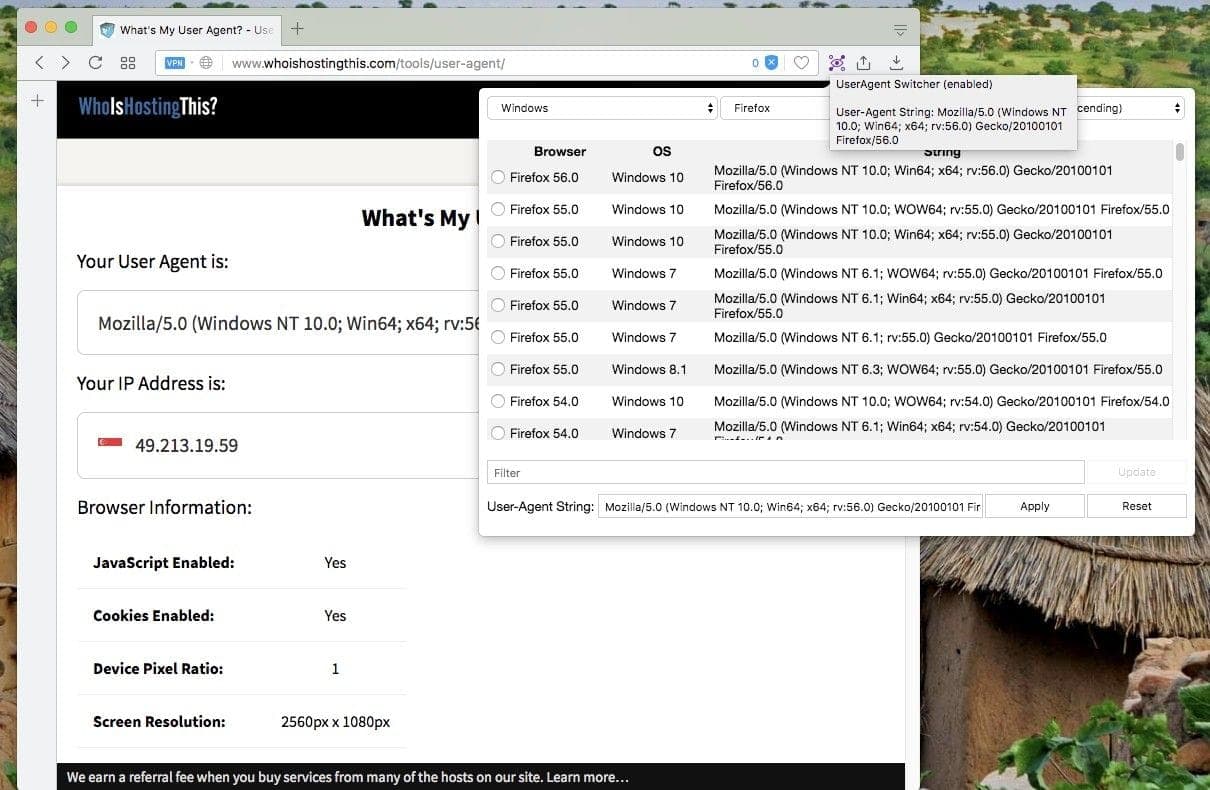Reload the current page

click(96, 63)
